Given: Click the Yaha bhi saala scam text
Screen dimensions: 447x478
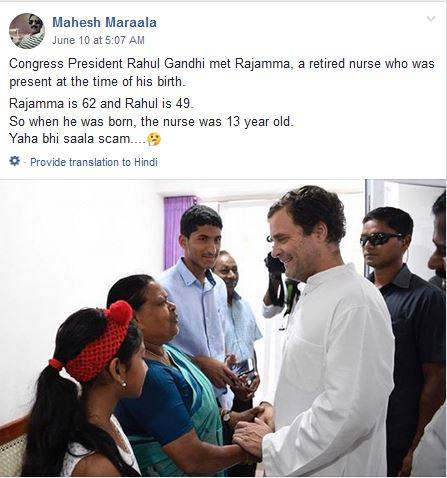Looking at the screenshot, I should coord(77,138).
